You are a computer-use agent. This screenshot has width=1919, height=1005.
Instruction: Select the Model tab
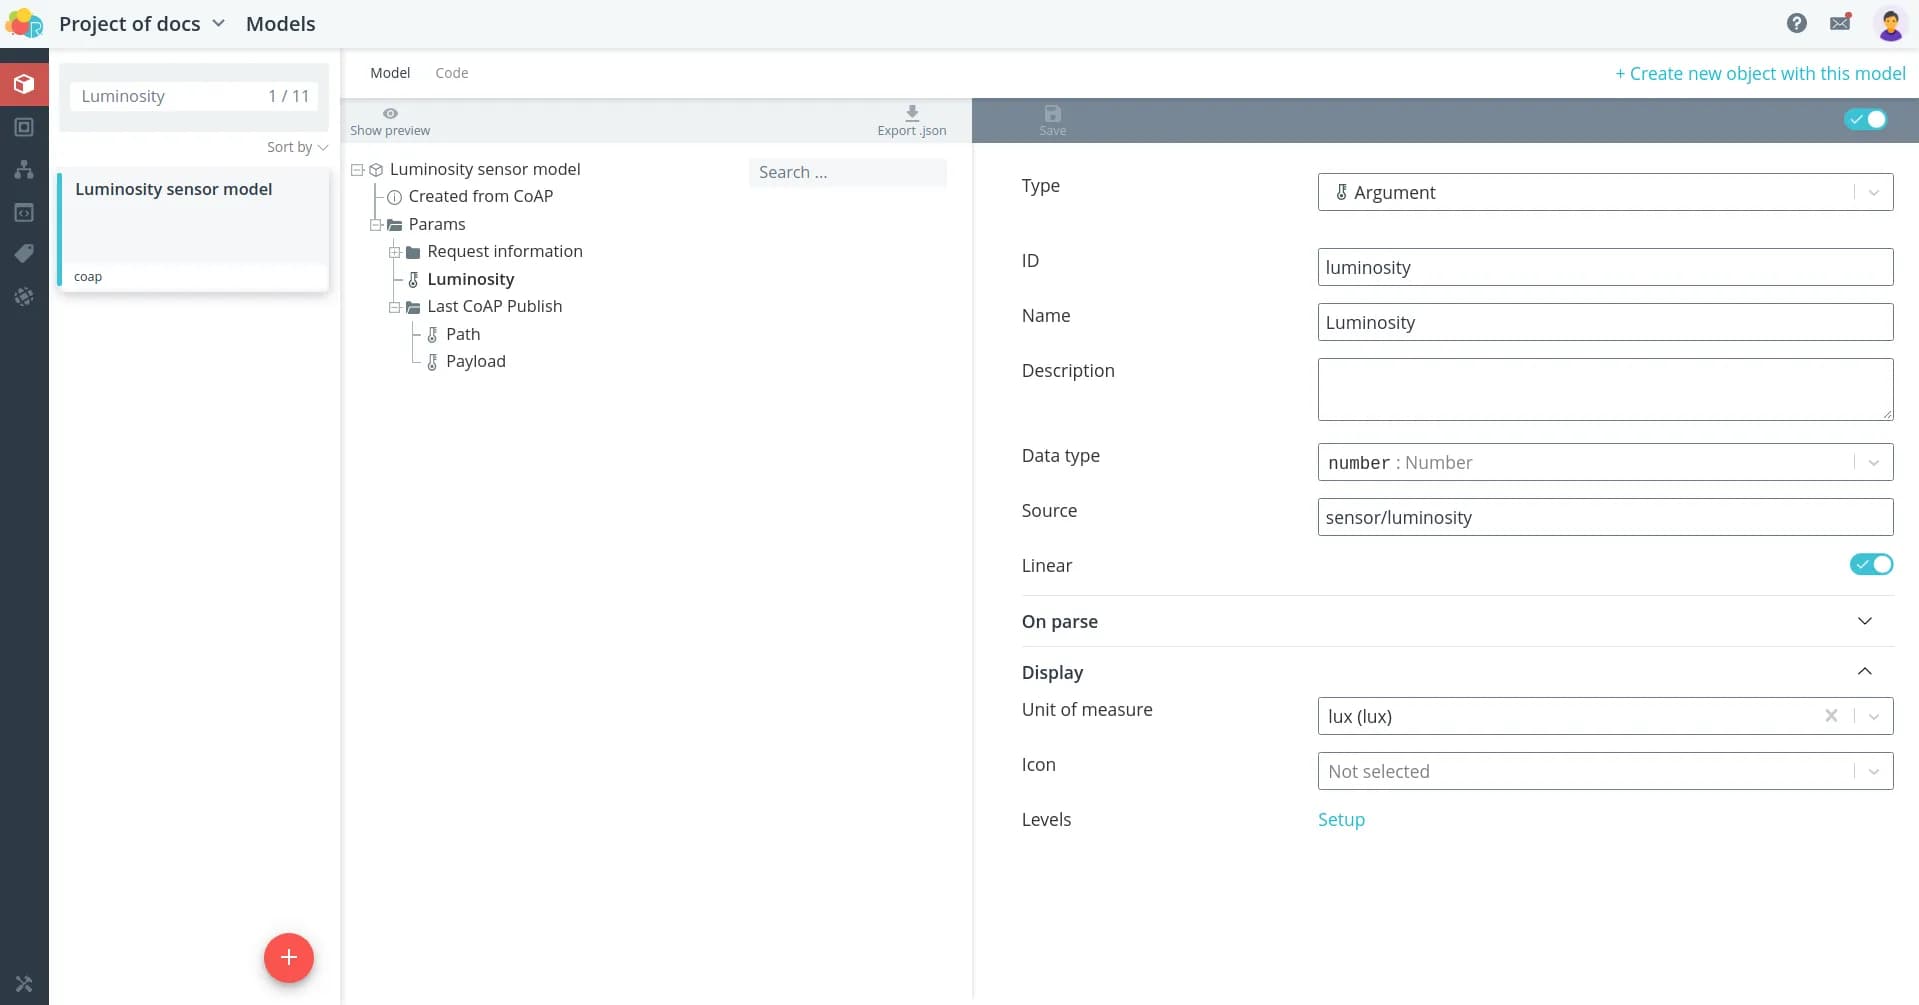[x=390, y=73]
